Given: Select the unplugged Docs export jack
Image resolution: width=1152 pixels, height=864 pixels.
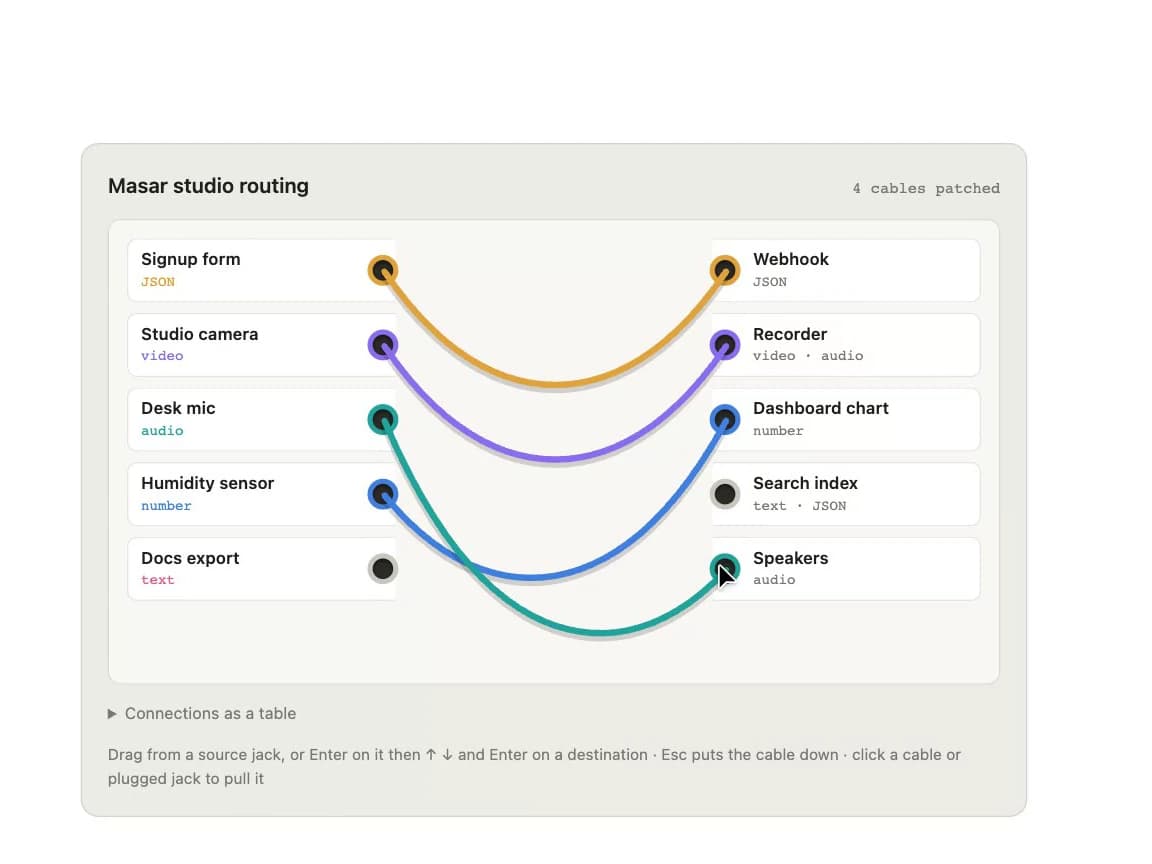Looking at the screenshot, I should tap(383, 569).
